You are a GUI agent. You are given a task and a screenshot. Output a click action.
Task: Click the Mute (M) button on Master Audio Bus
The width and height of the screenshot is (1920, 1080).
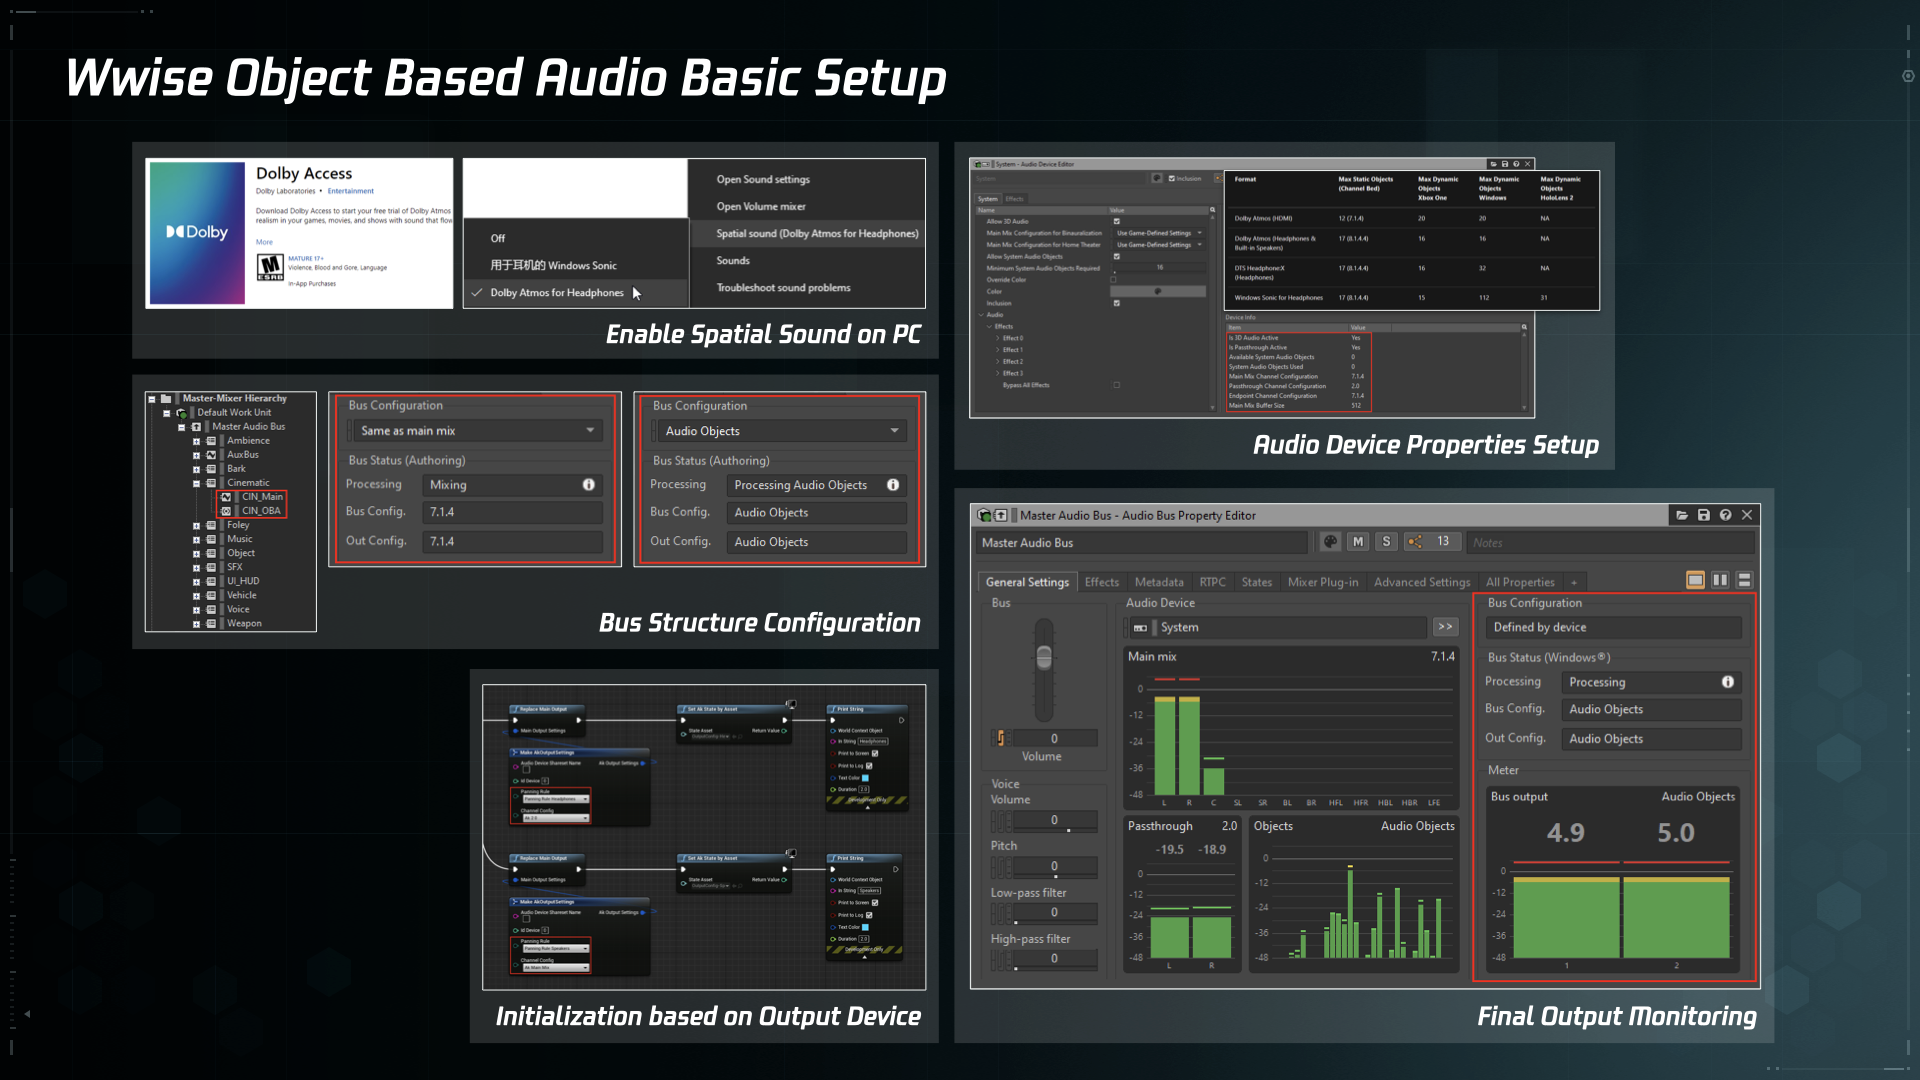coord(1357,542)
